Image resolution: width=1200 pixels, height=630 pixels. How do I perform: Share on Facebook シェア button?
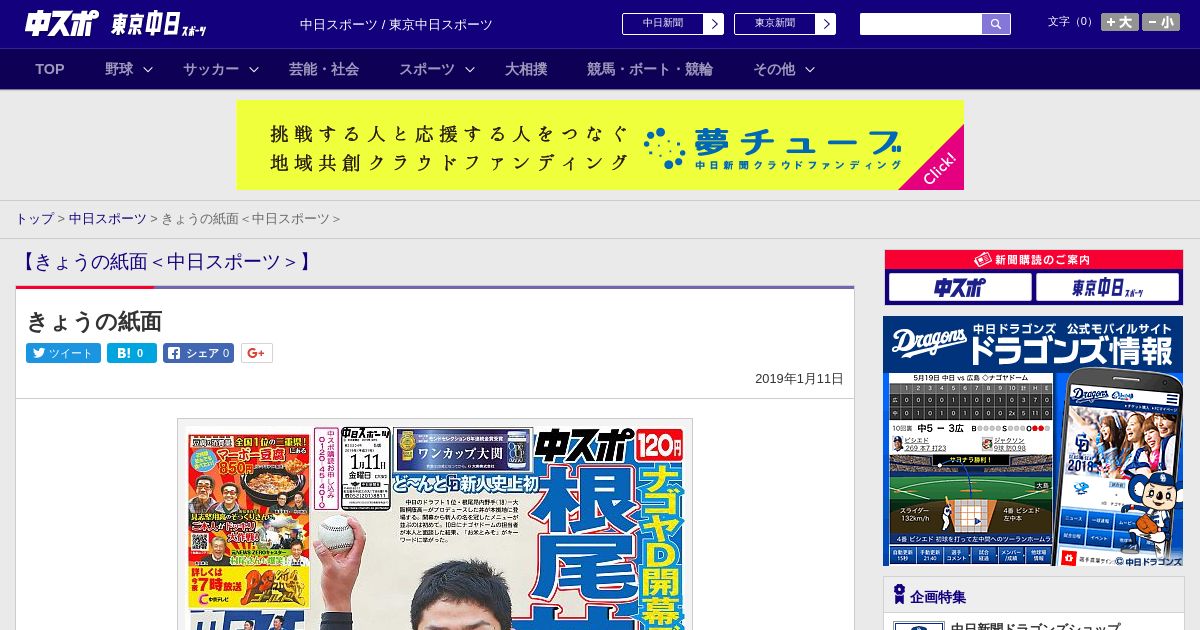coord(198,353)
